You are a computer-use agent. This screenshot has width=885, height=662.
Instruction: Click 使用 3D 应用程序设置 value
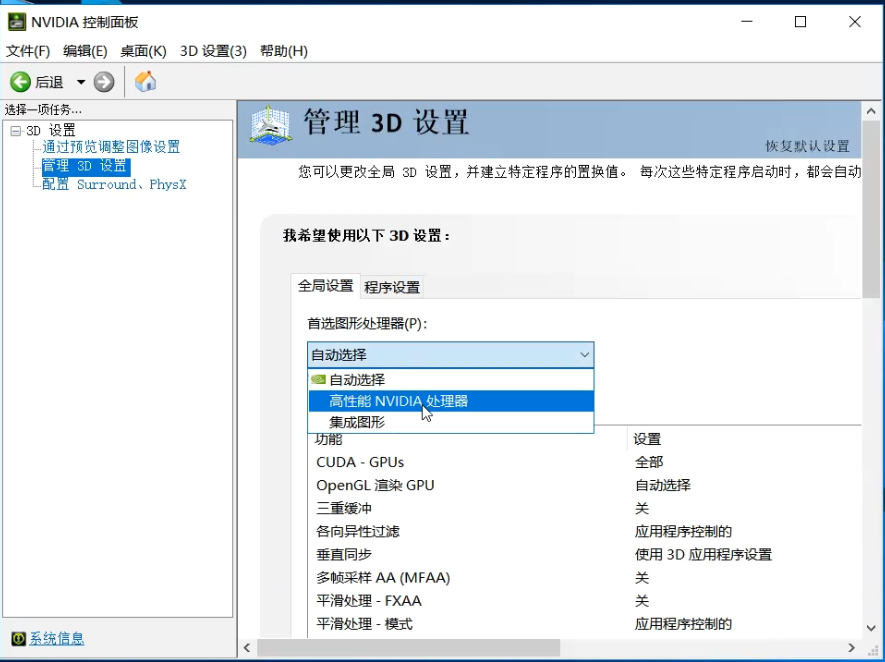pos(703,555)
